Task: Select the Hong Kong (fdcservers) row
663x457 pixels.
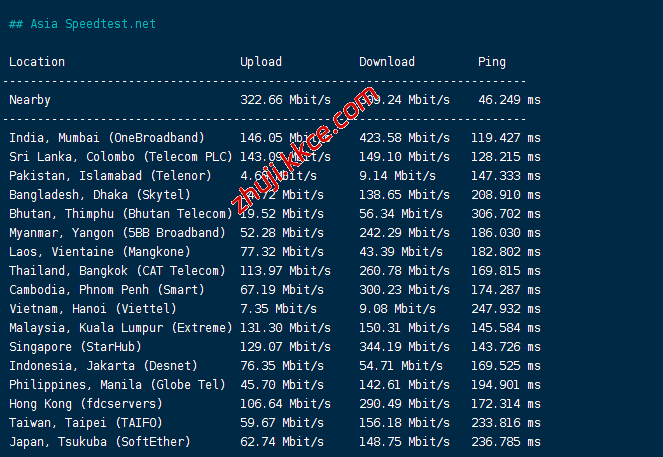Action: [87, 404]
